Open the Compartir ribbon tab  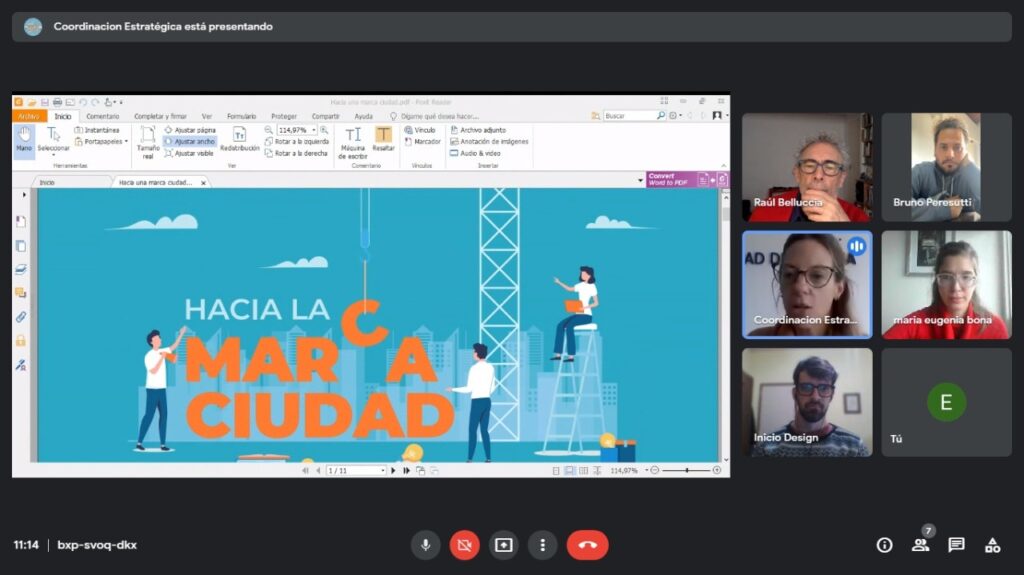tap(325, 116)
